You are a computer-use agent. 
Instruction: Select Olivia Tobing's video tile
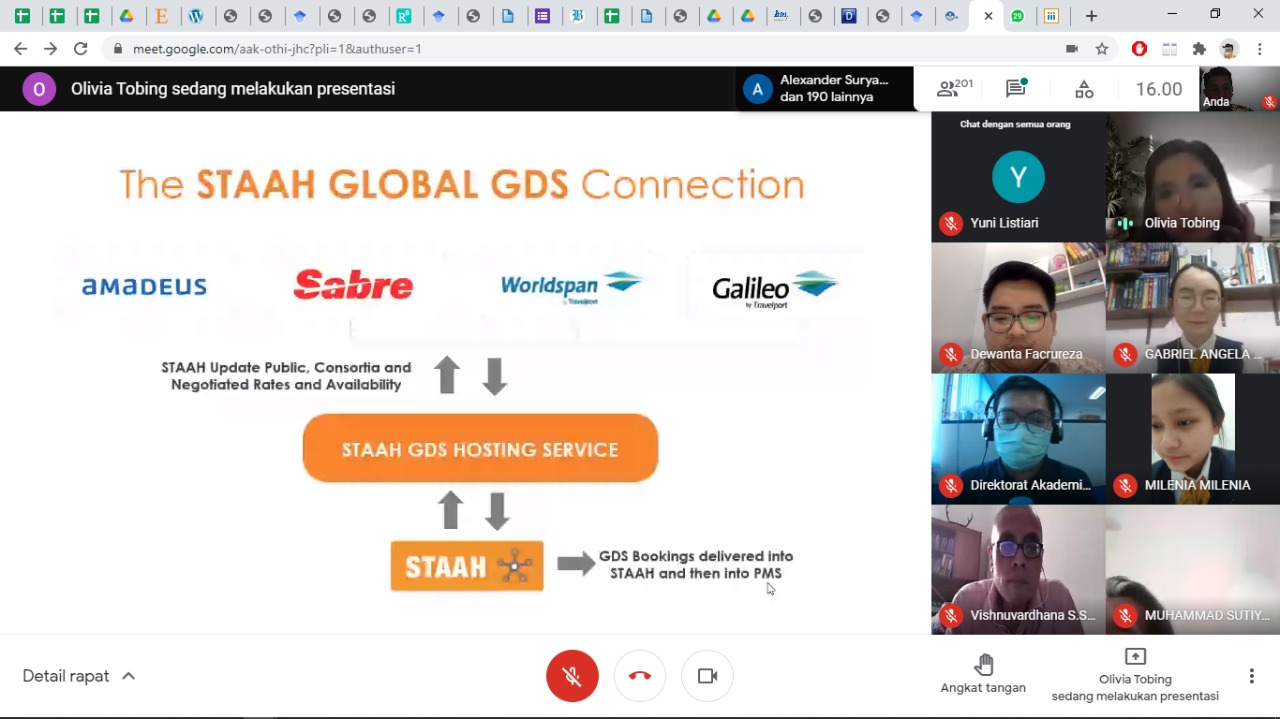[x=1193, y=176]
